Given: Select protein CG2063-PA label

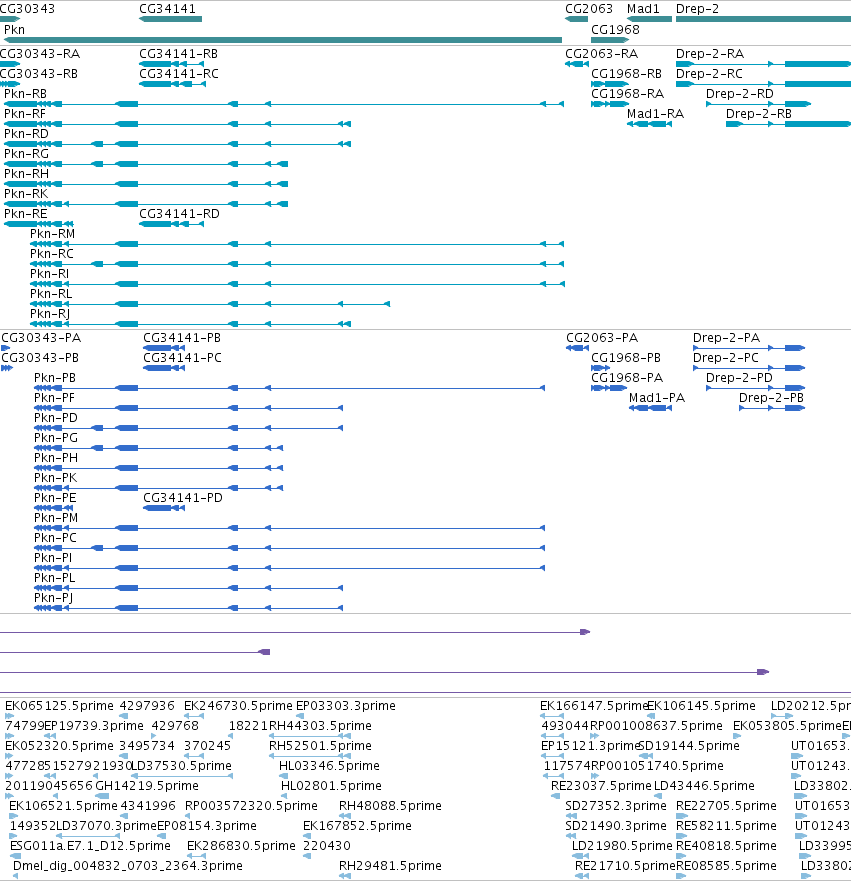Looking at the screenshot, I should click(x=602, y=338).
